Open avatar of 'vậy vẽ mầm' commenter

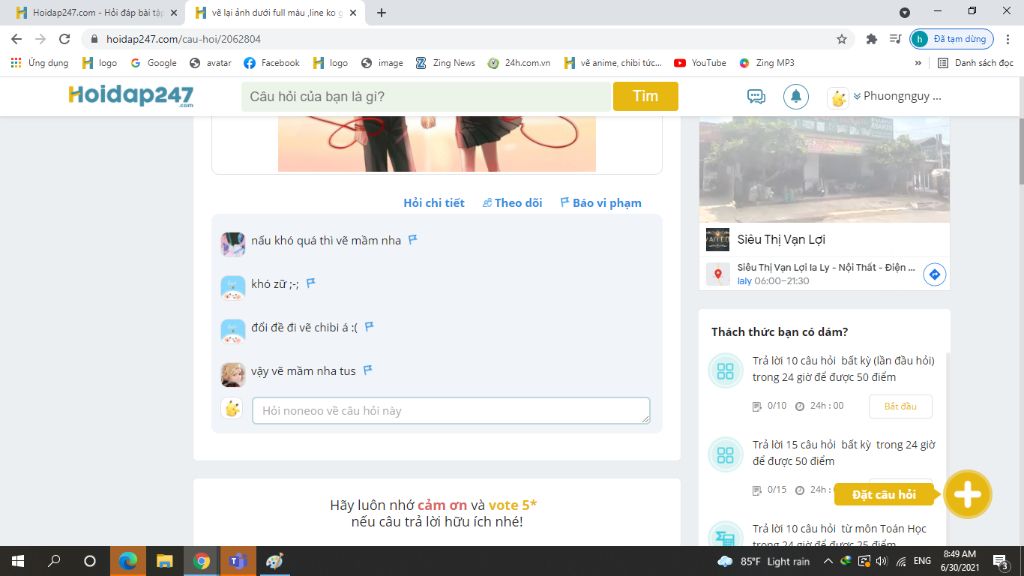(x=232, y=375)
